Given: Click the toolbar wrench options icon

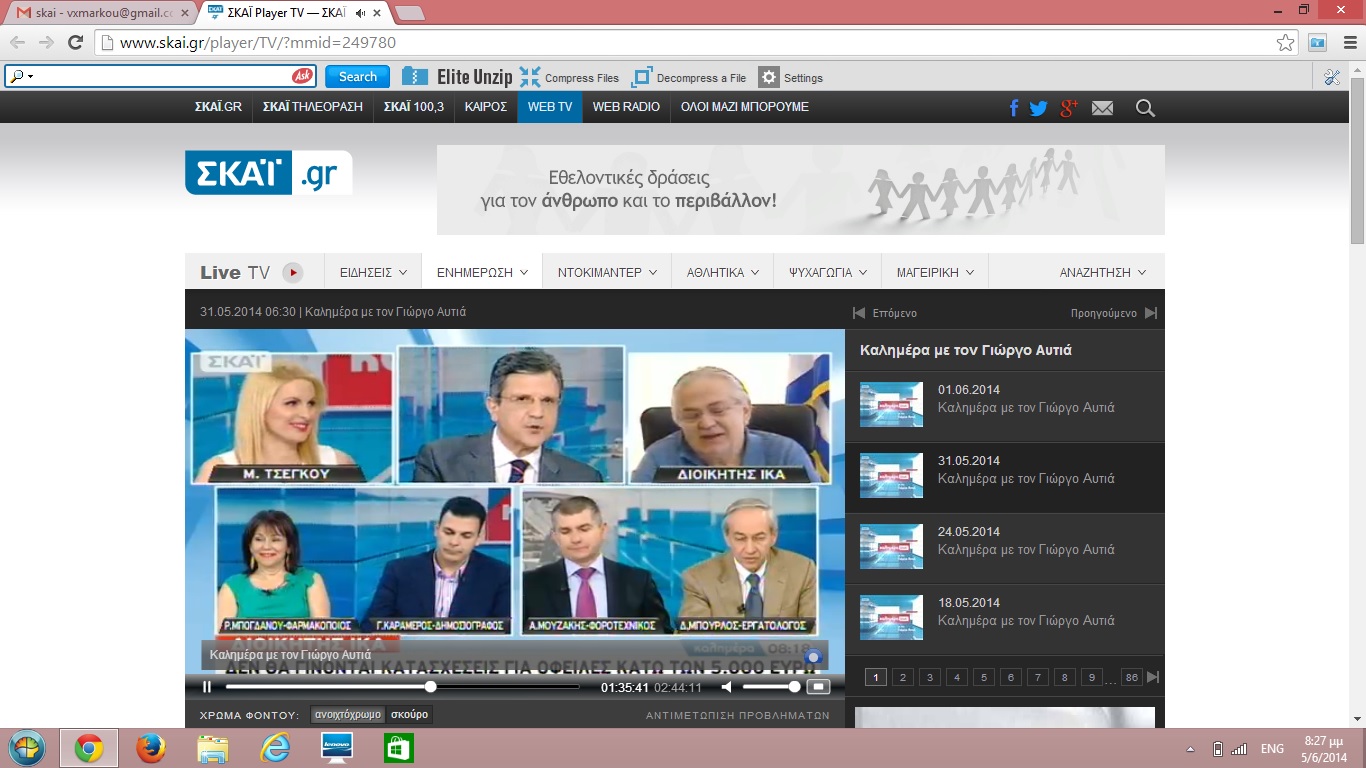Looking at the screenshot, I should click(1331, 77).
